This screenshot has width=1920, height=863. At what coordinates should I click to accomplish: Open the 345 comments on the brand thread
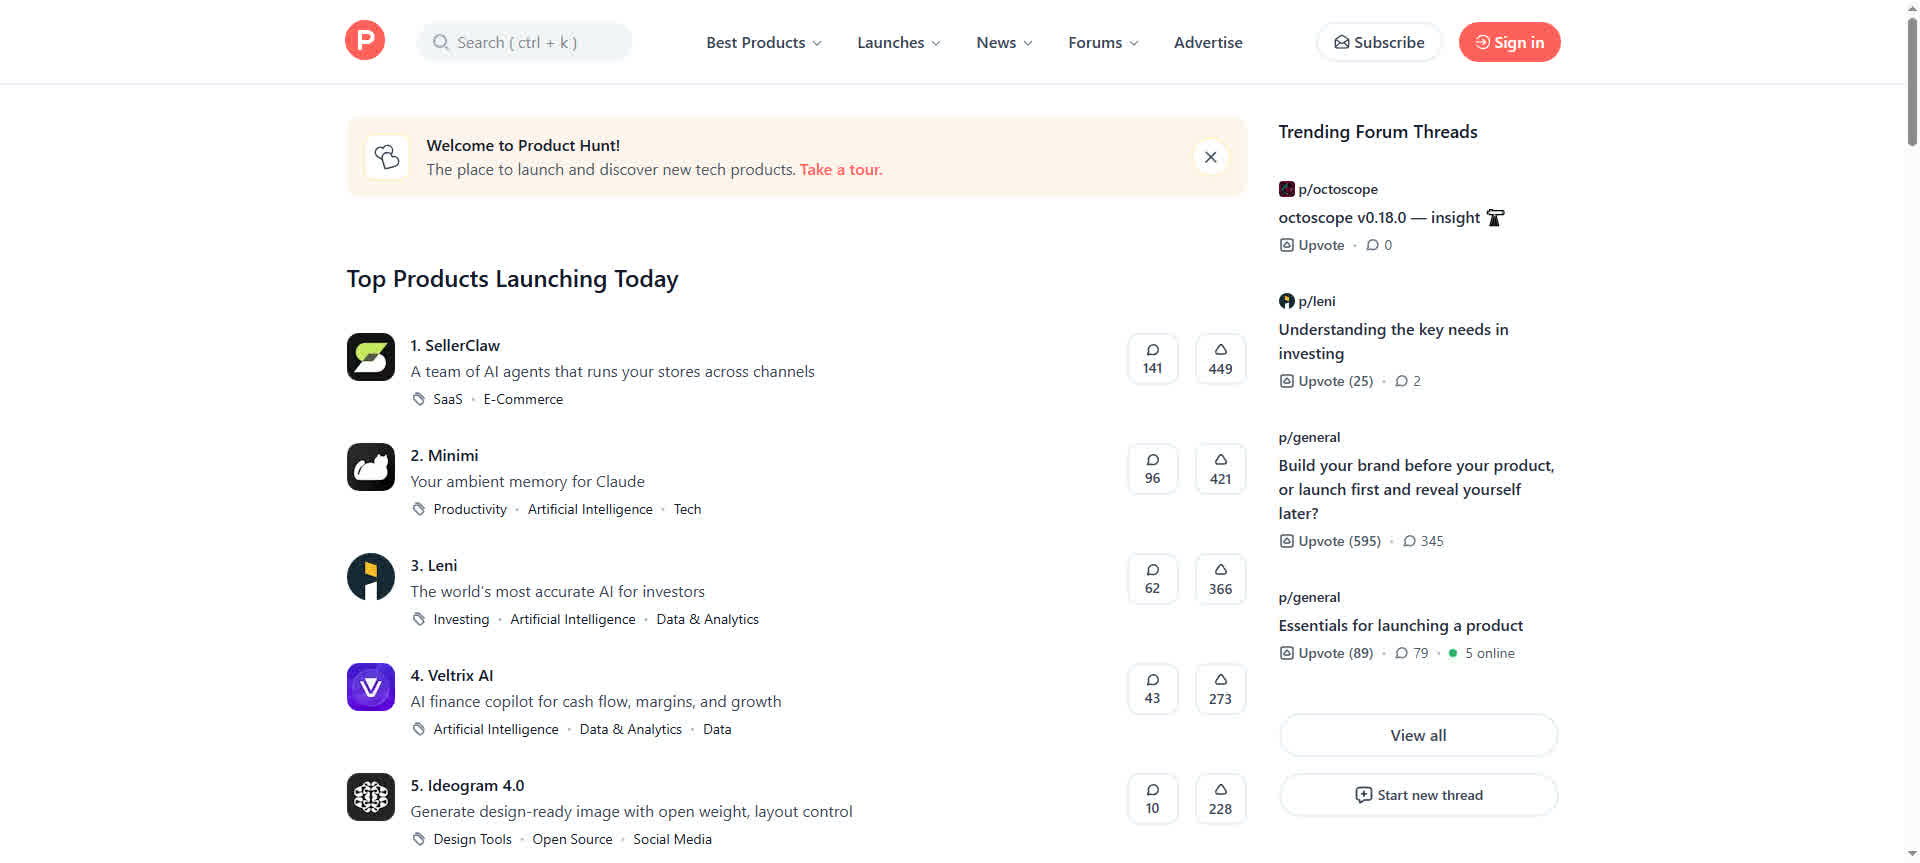click(x=1423, y=541)
